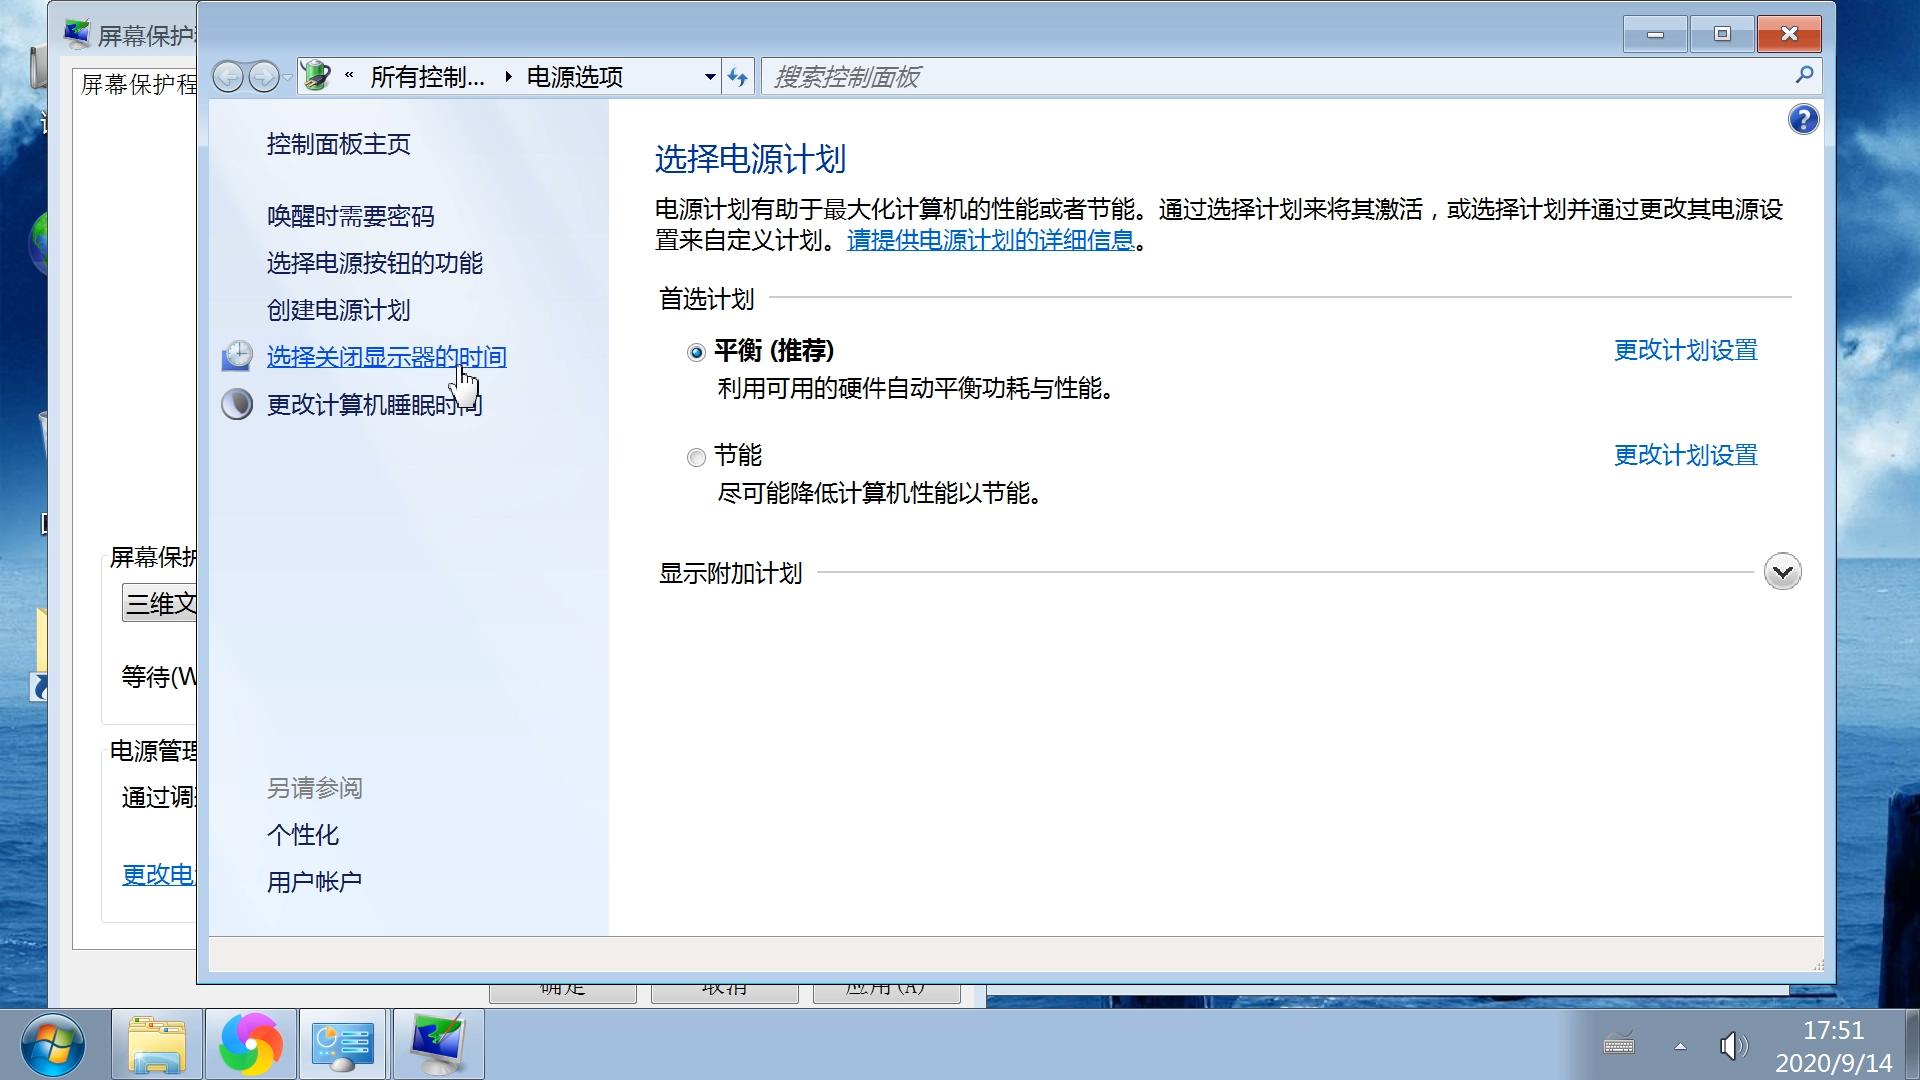Select the 节能 power plan
Viewport: 1920px width, 1080px height.
697,457
